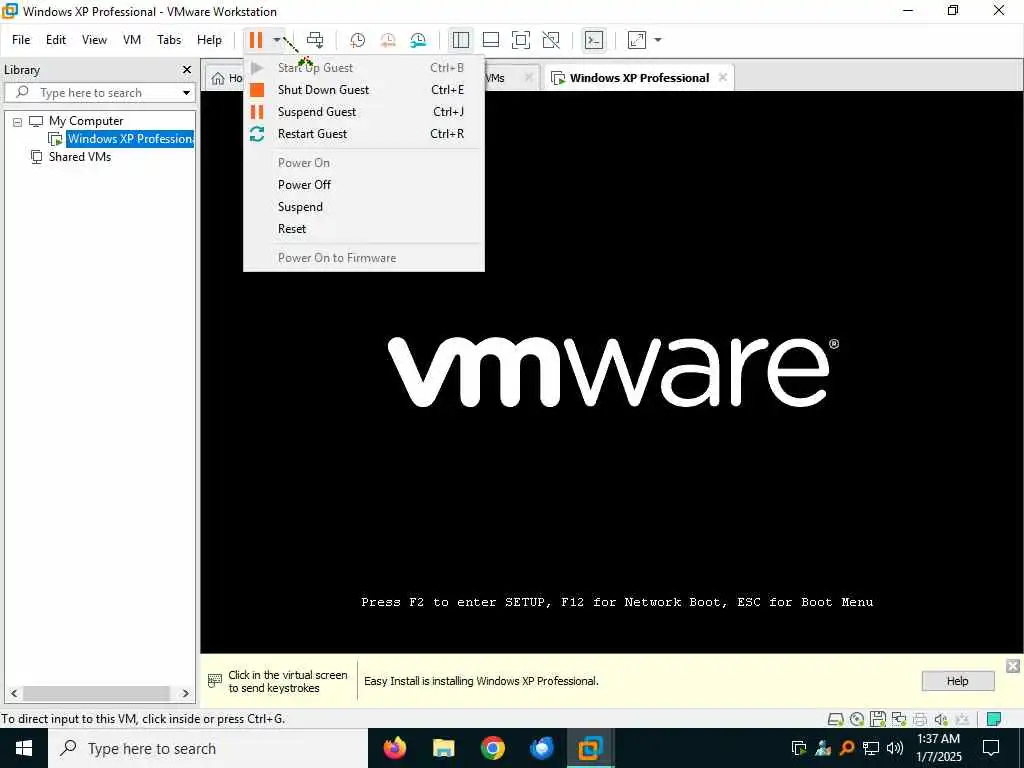Open Thunderbird from the taskbar
Viewport: 1024px width, 768px height.
click(x=541, y=748)
